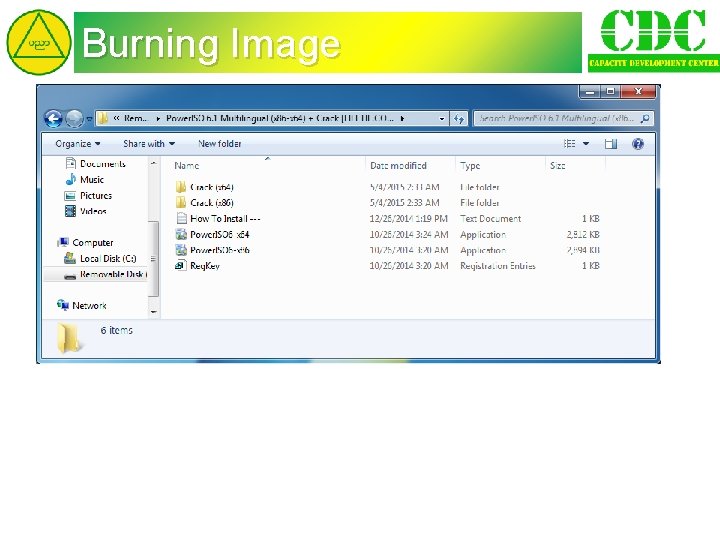Viewport: 720px width, 540px height.
Task: Maximize the Explorer window
Action: coord(611,91)
